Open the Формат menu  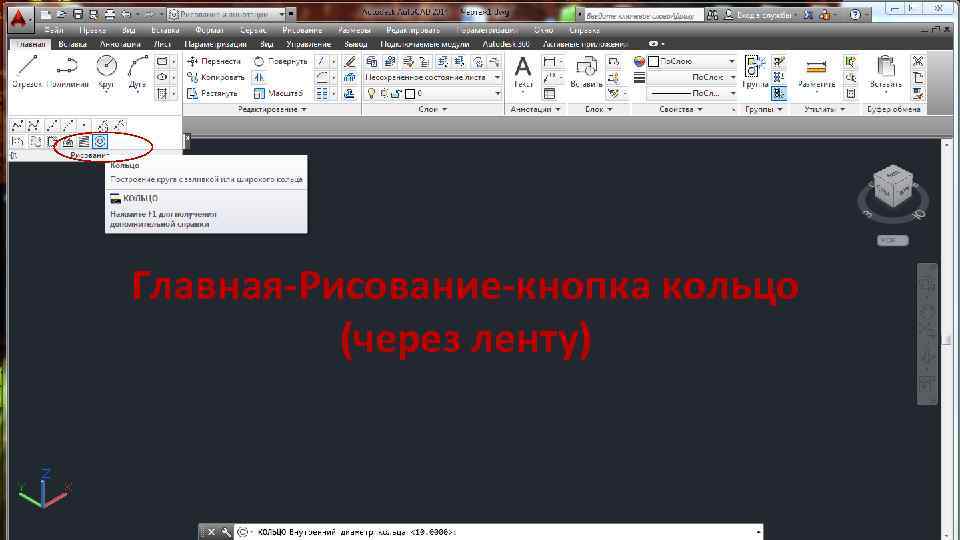coord(209,30)
